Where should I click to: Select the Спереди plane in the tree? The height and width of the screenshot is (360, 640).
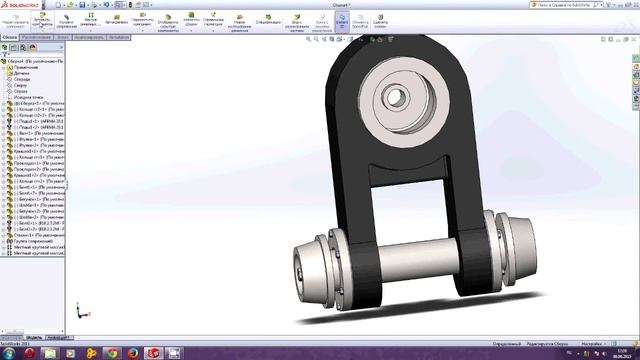tap(22, 80)
